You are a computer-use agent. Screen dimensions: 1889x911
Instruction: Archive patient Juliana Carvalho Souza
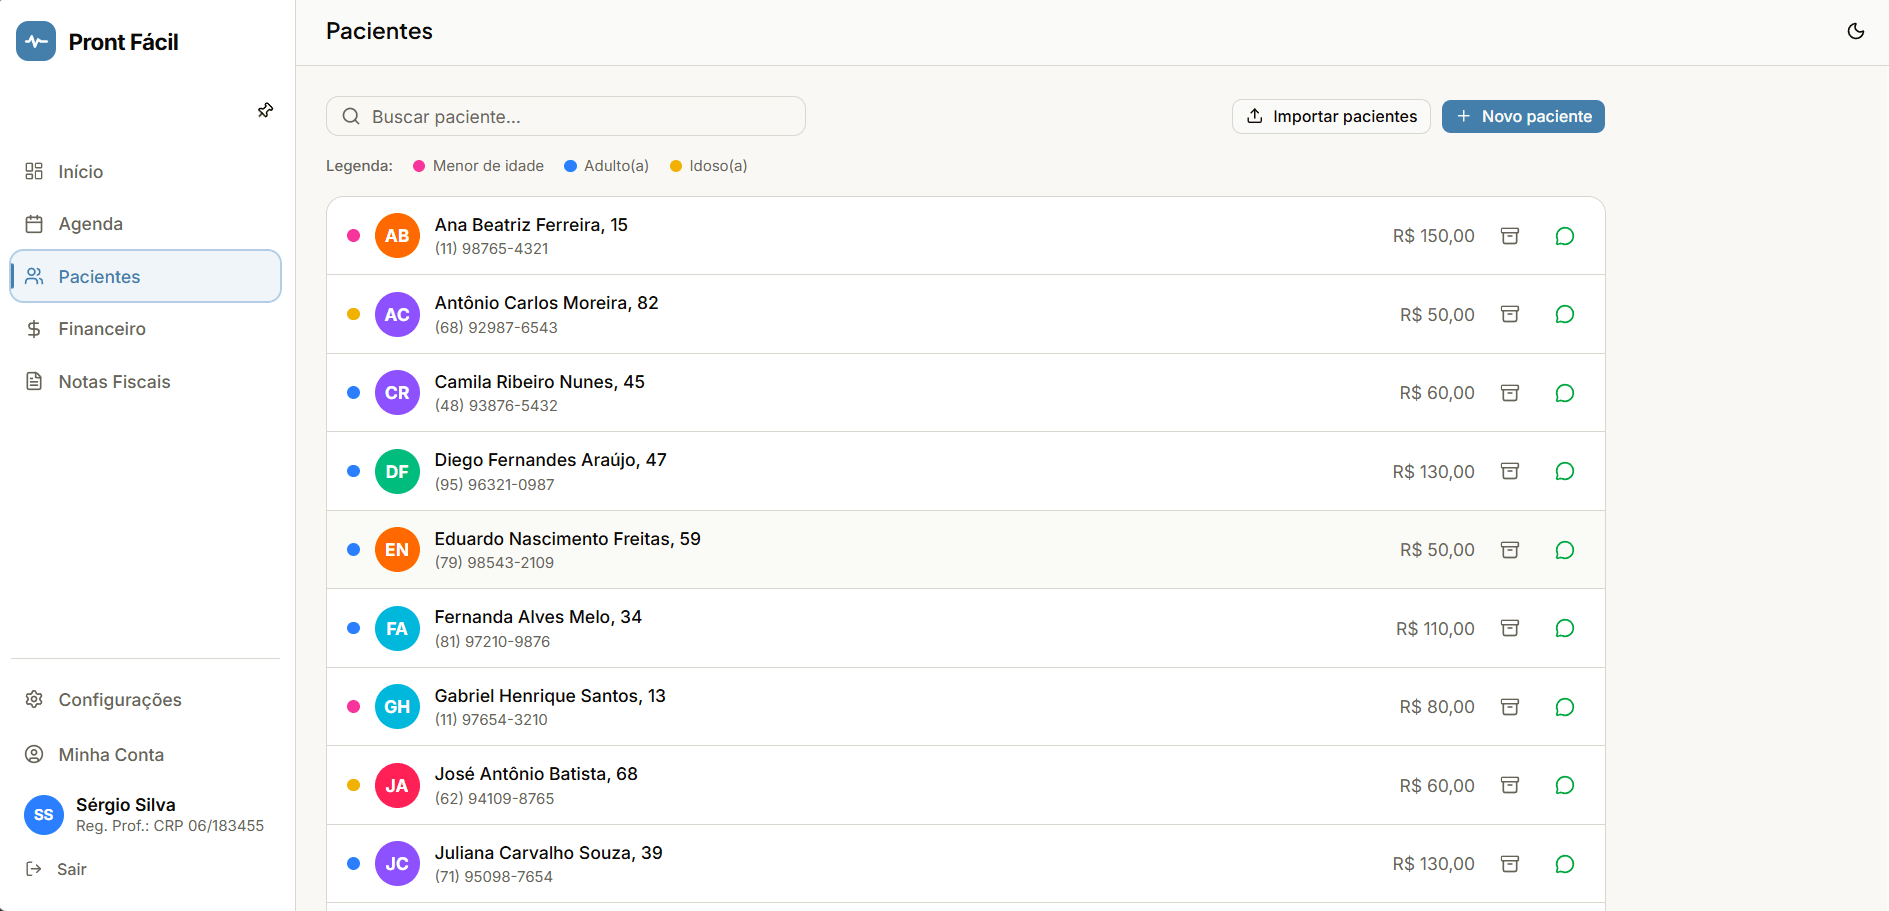tap(1510, 864)
